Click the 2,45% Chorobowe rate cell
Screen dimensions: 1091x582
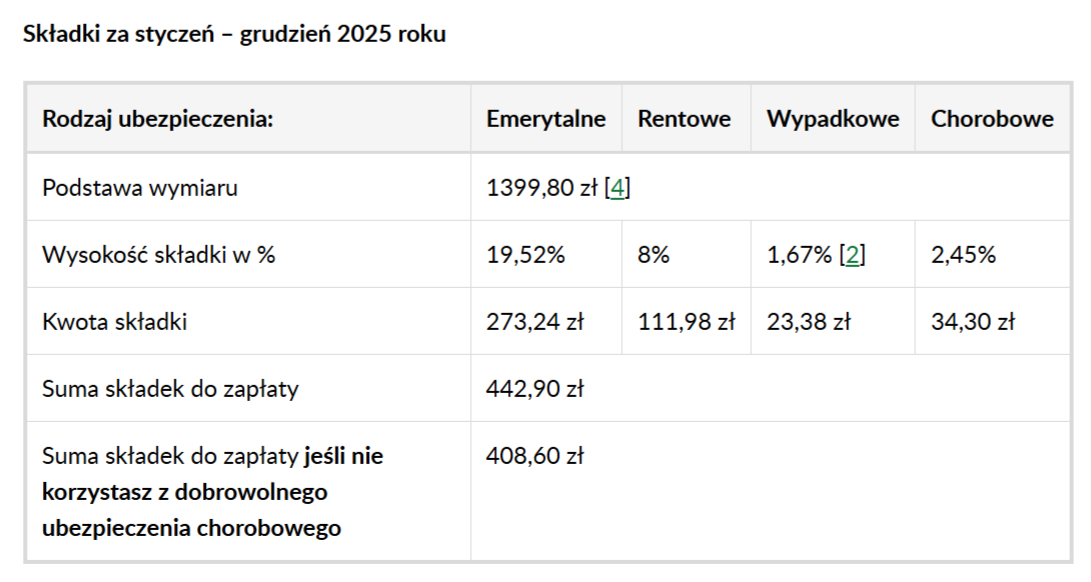click(963, 254)
